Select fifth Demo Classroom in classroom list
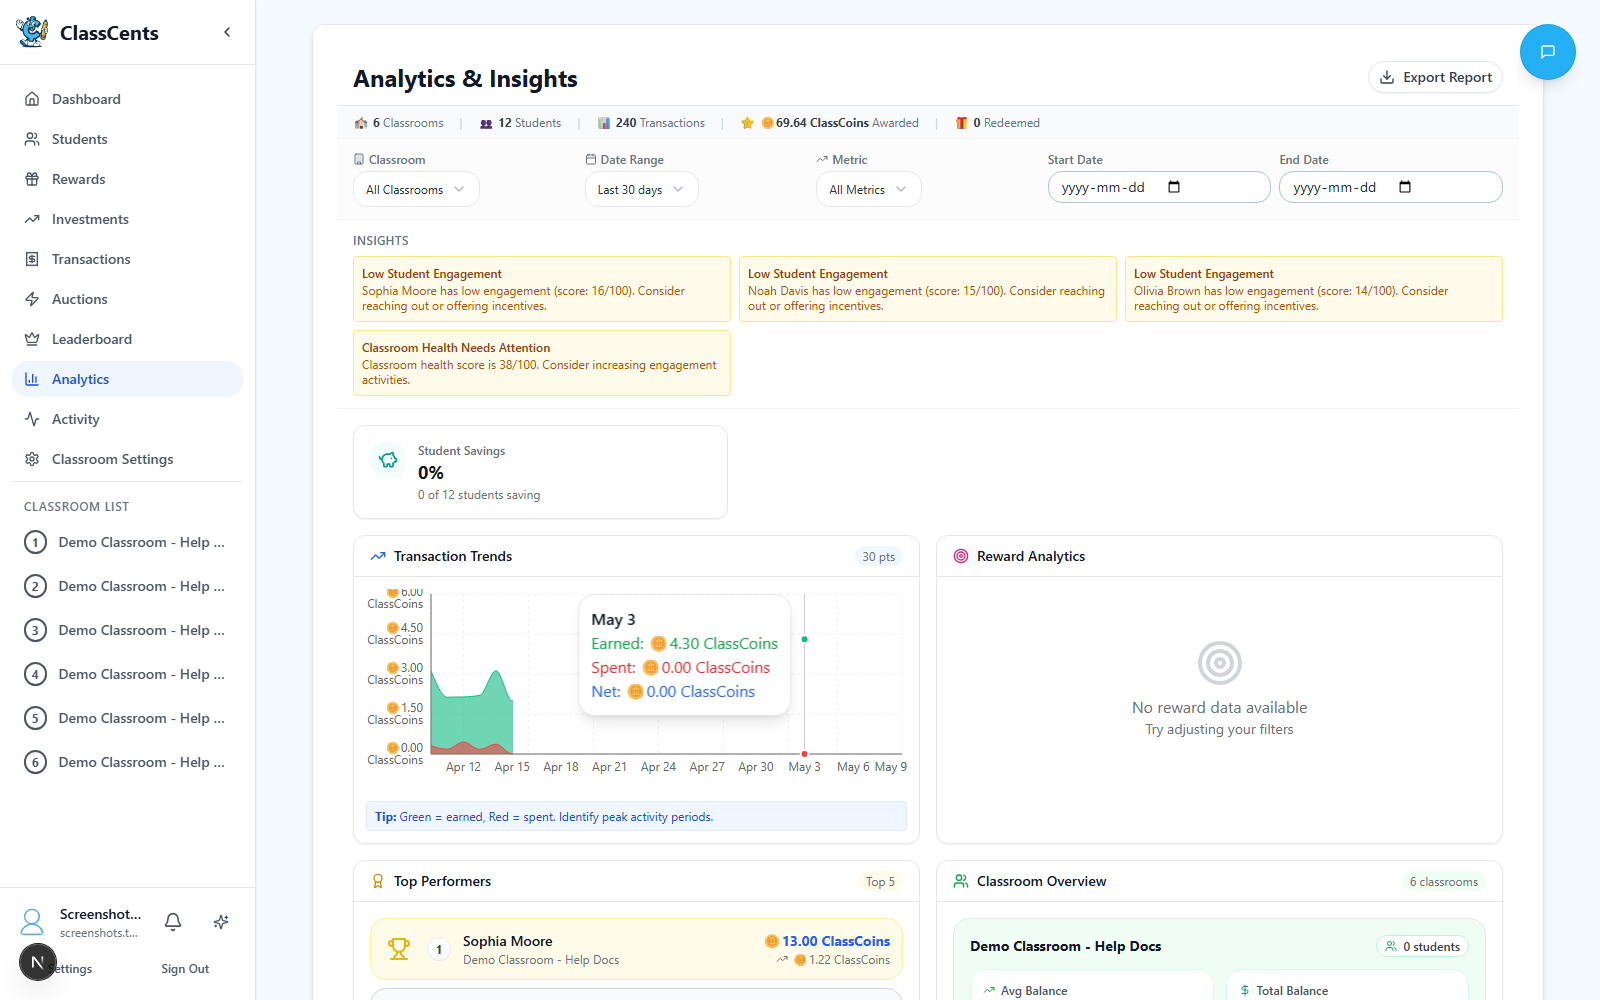The image size is (1600, 1000). point(127,718)
